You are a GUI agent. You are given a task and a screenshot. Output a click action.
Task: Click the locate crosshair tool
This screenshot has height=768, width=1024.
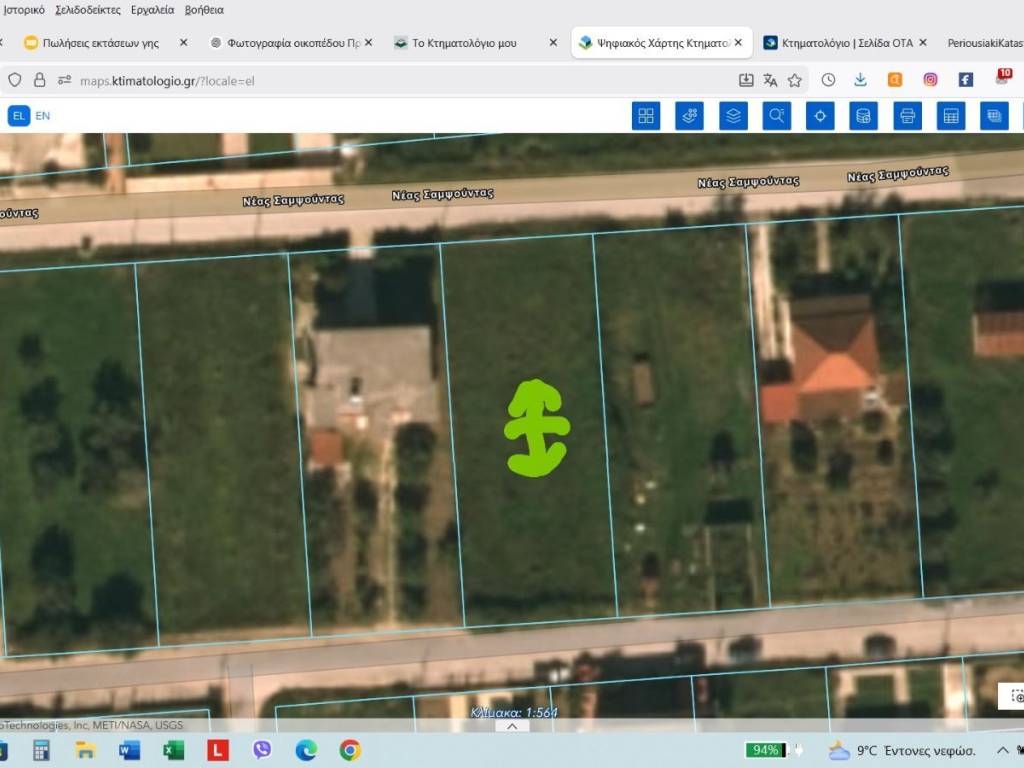[820, 116]
